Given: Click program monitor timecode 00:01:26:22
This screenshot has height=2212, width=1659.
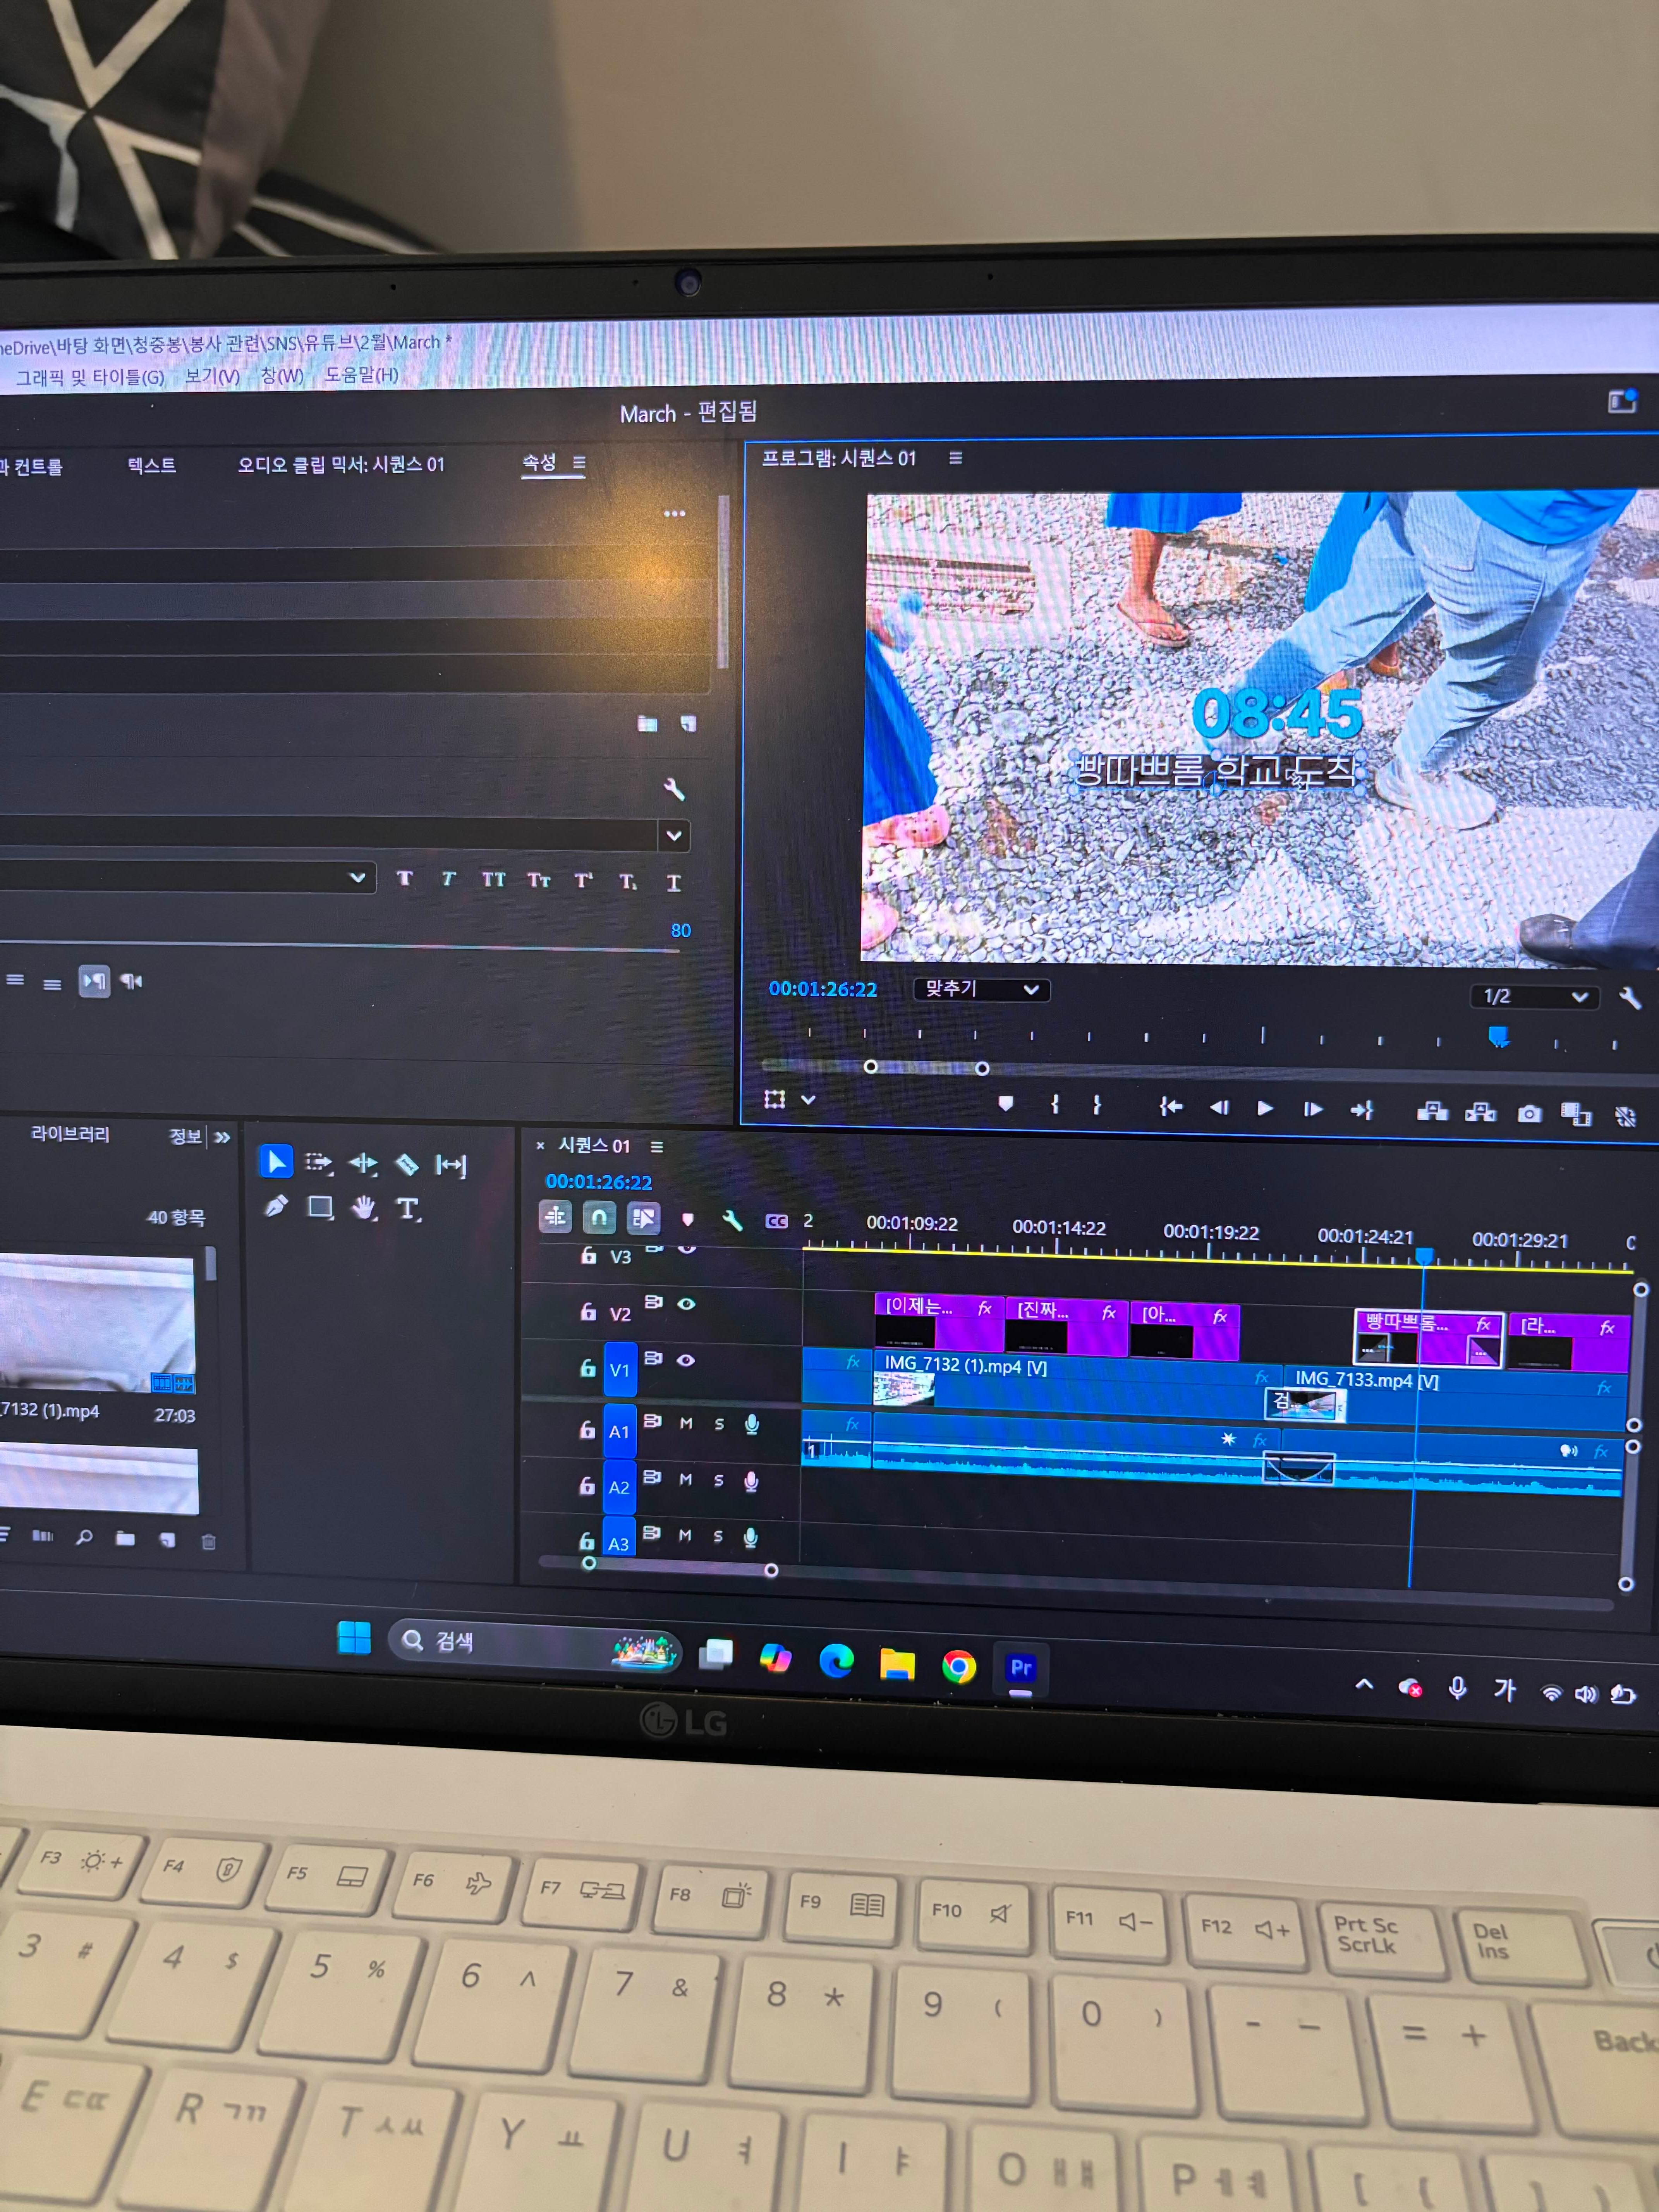Looking at the screenshot, I should [x=822, y=989].
